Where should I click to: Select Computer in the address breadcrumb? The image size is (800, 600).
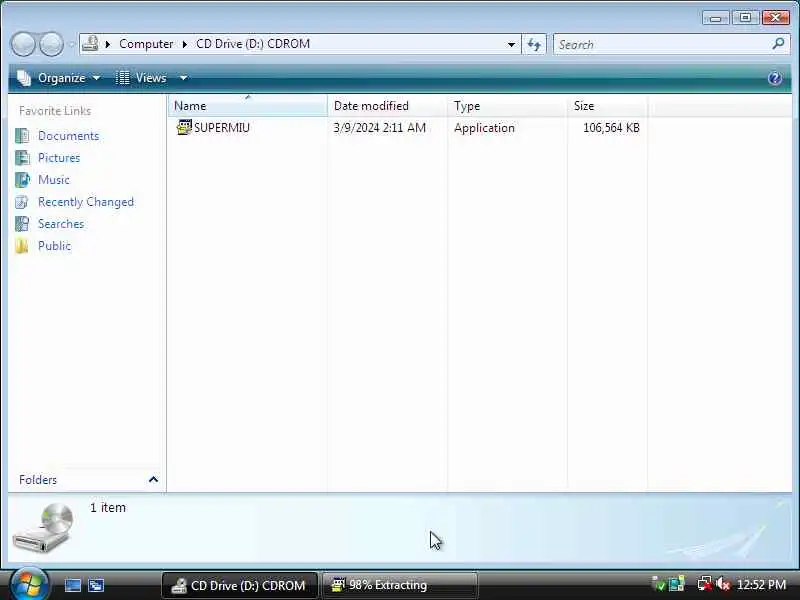tap(146, 44)
